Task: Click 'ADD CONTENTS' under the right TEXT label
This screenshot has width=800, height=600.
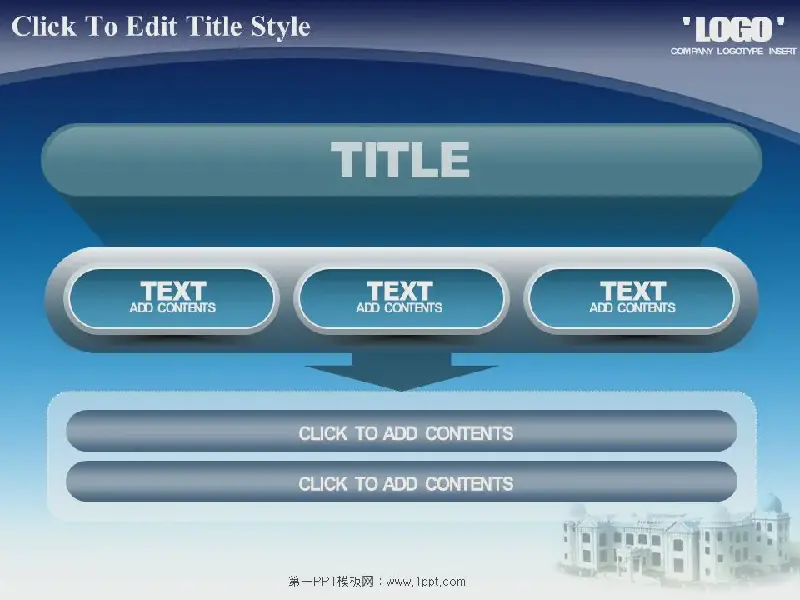Action: click(x=632, y=308)
